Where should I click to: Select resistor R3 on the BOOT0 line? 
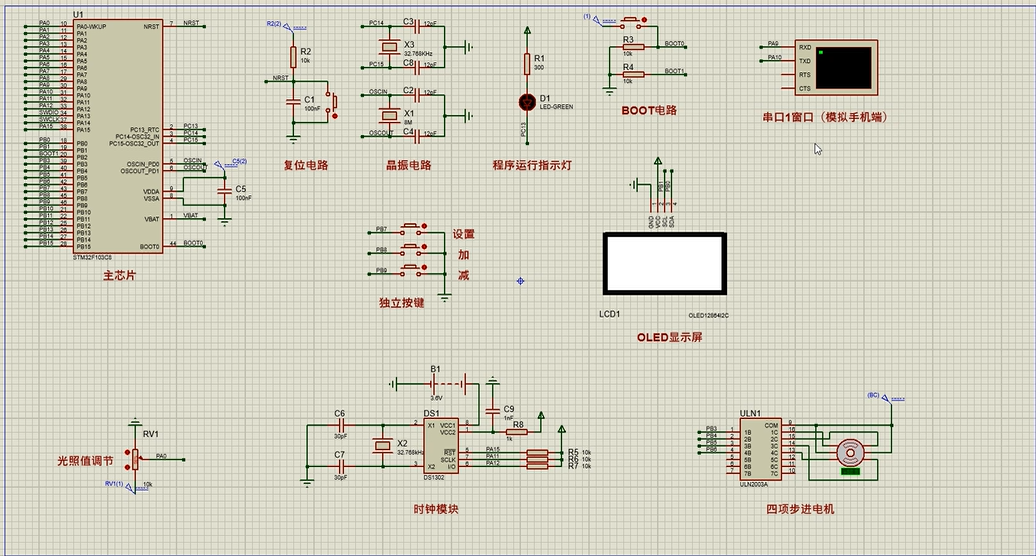(633, 47)
